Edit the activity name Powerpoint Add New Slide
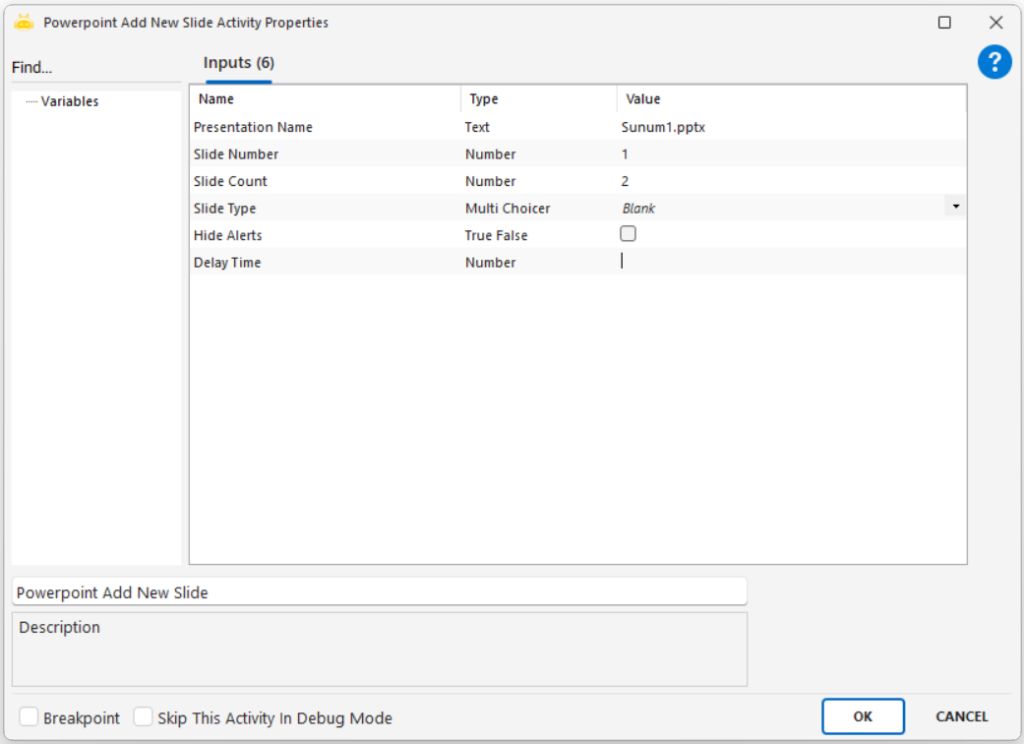Viewport: 1024px width, 744px height. tap(379, 592)
